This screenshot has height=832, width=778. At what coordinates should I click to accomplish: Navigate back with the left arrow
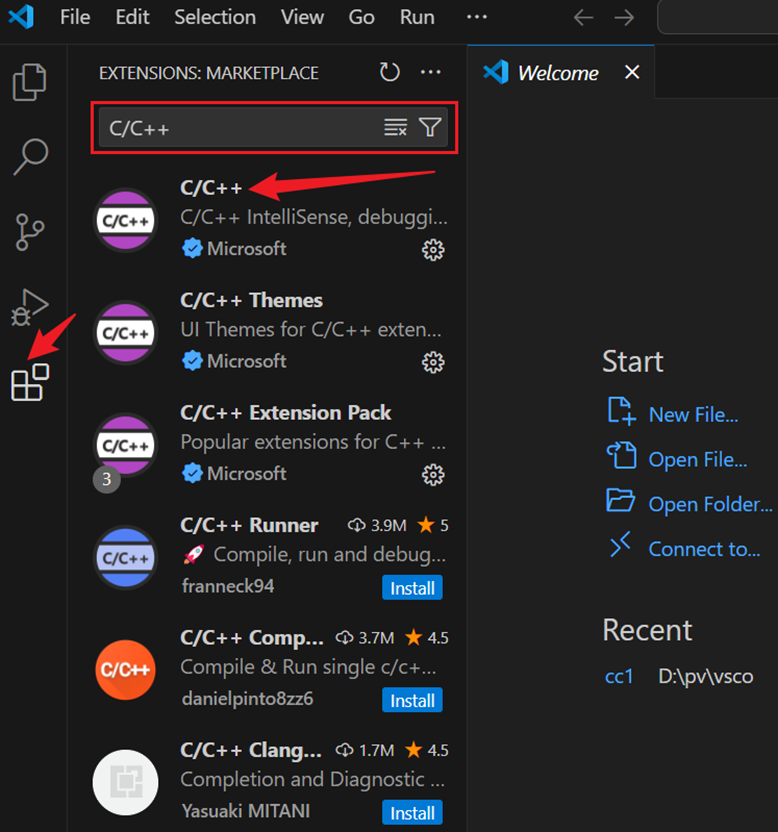point(583,18)
